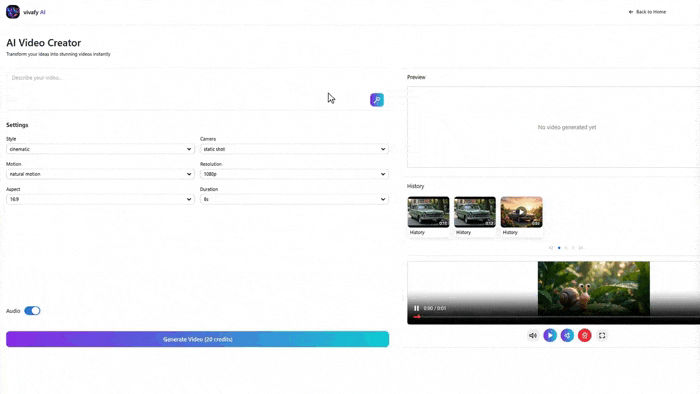Click the Generate Video (20 credits) button
The height and width of the screenshot is (394, 700).
pos(197,339)
